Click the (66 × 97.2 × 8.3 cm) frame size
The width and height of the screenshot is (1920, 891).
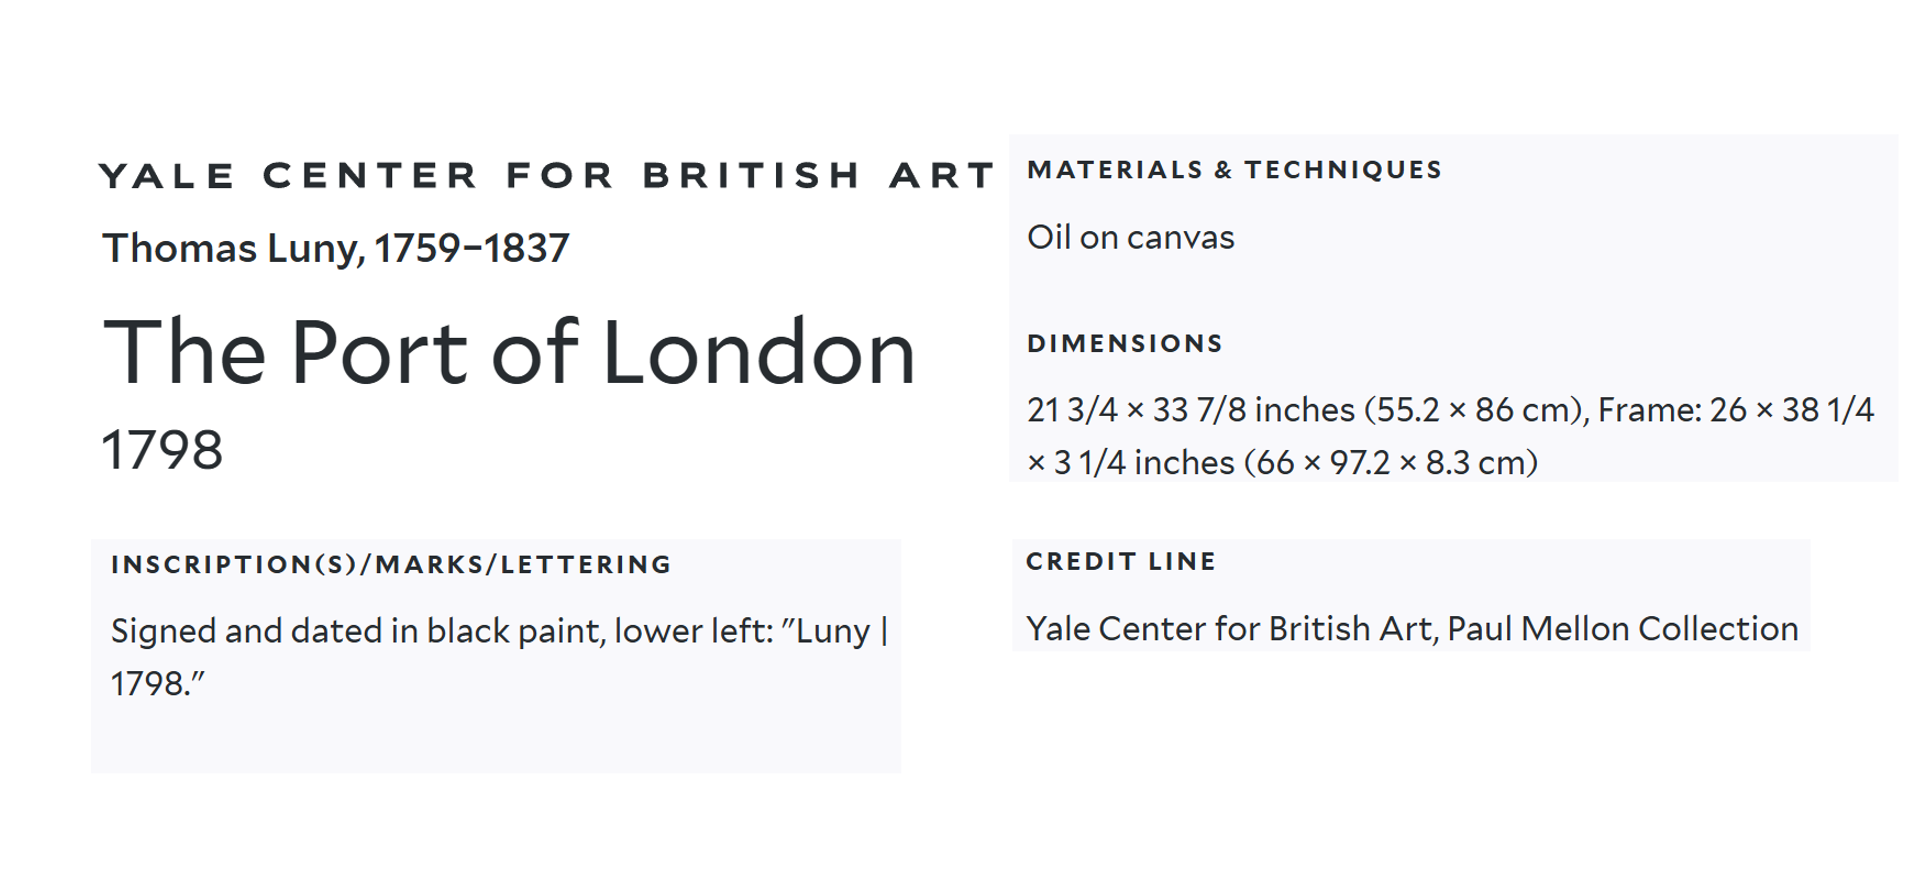click(1390, 463)
